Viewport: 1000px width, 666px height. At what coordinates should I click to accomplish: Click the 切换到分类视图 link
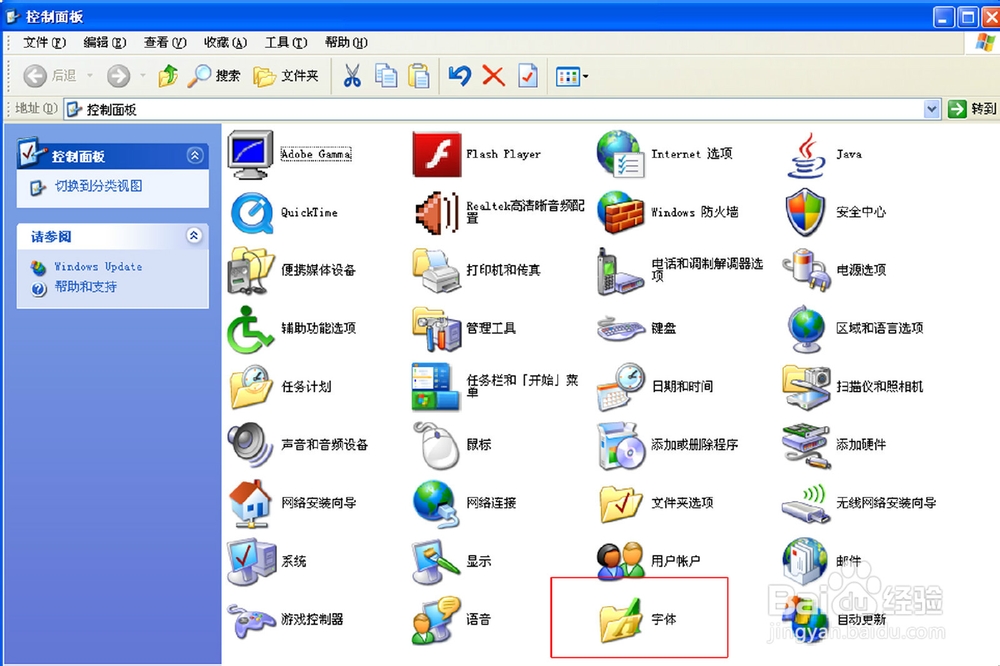pos(100,187)
